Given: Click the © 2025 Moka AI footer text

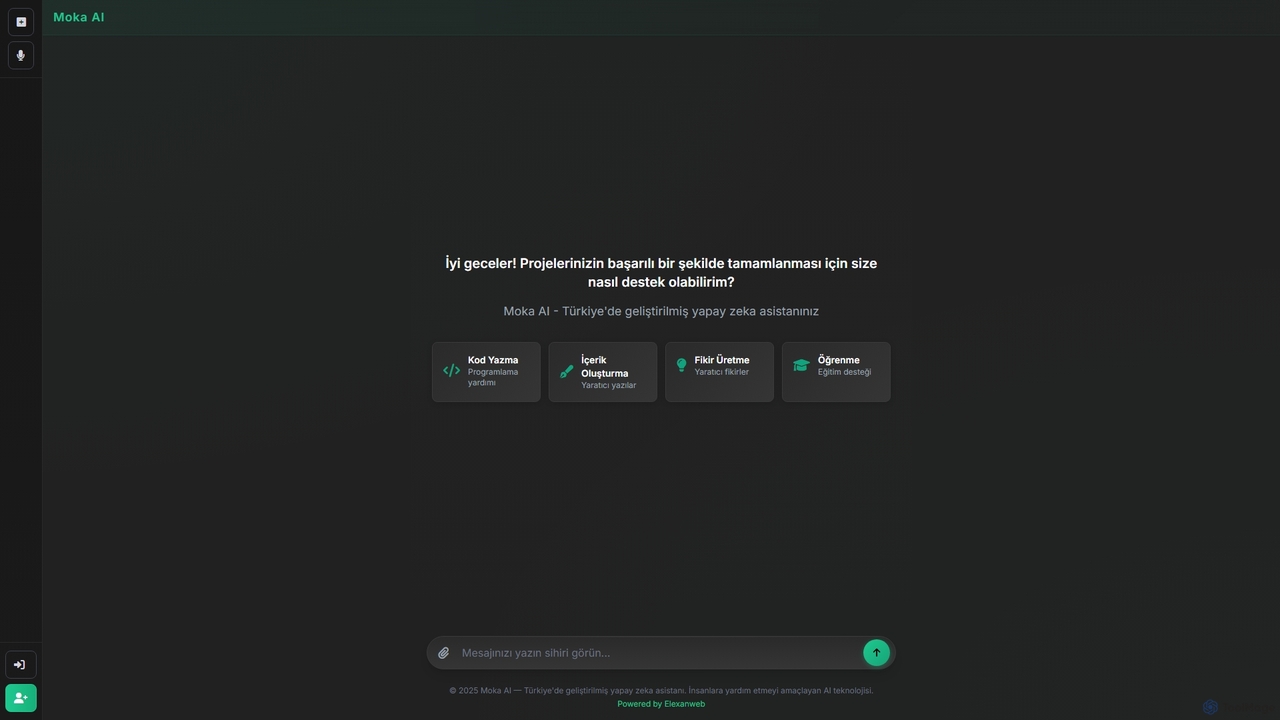Looking at the screenshot, I should pos(661,690).
